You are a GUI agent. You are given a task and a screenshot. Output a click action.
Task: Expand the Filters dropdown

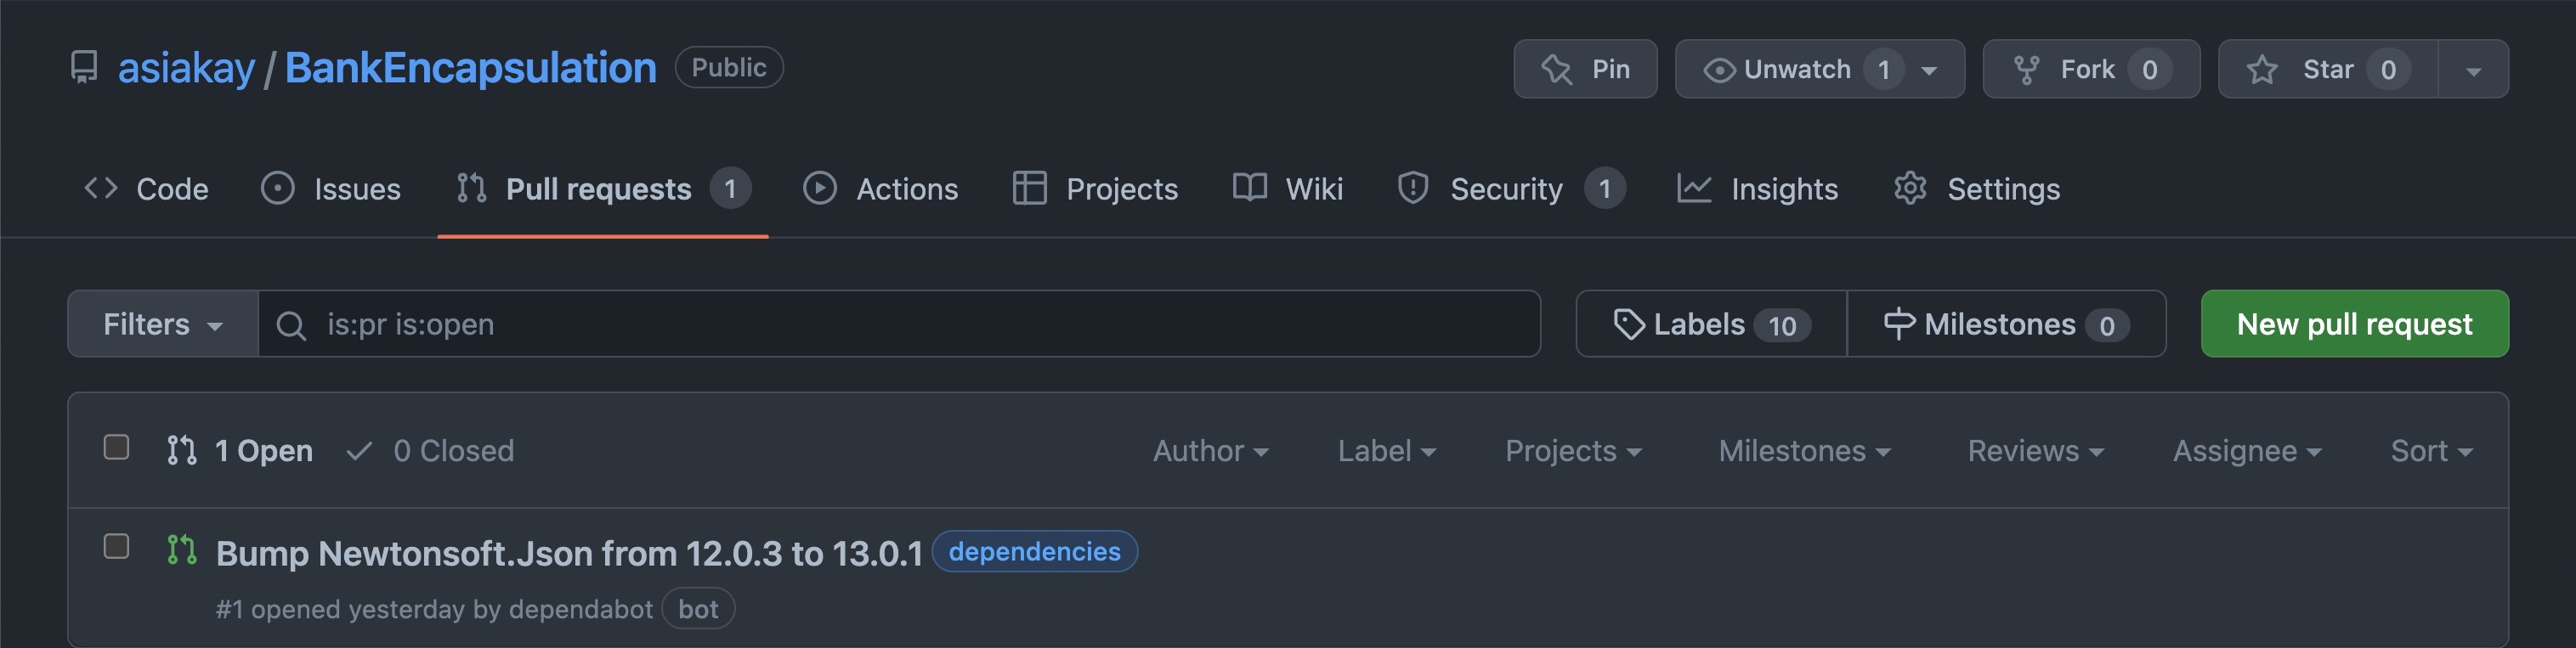pyautogui.click(x=163, y=324)
